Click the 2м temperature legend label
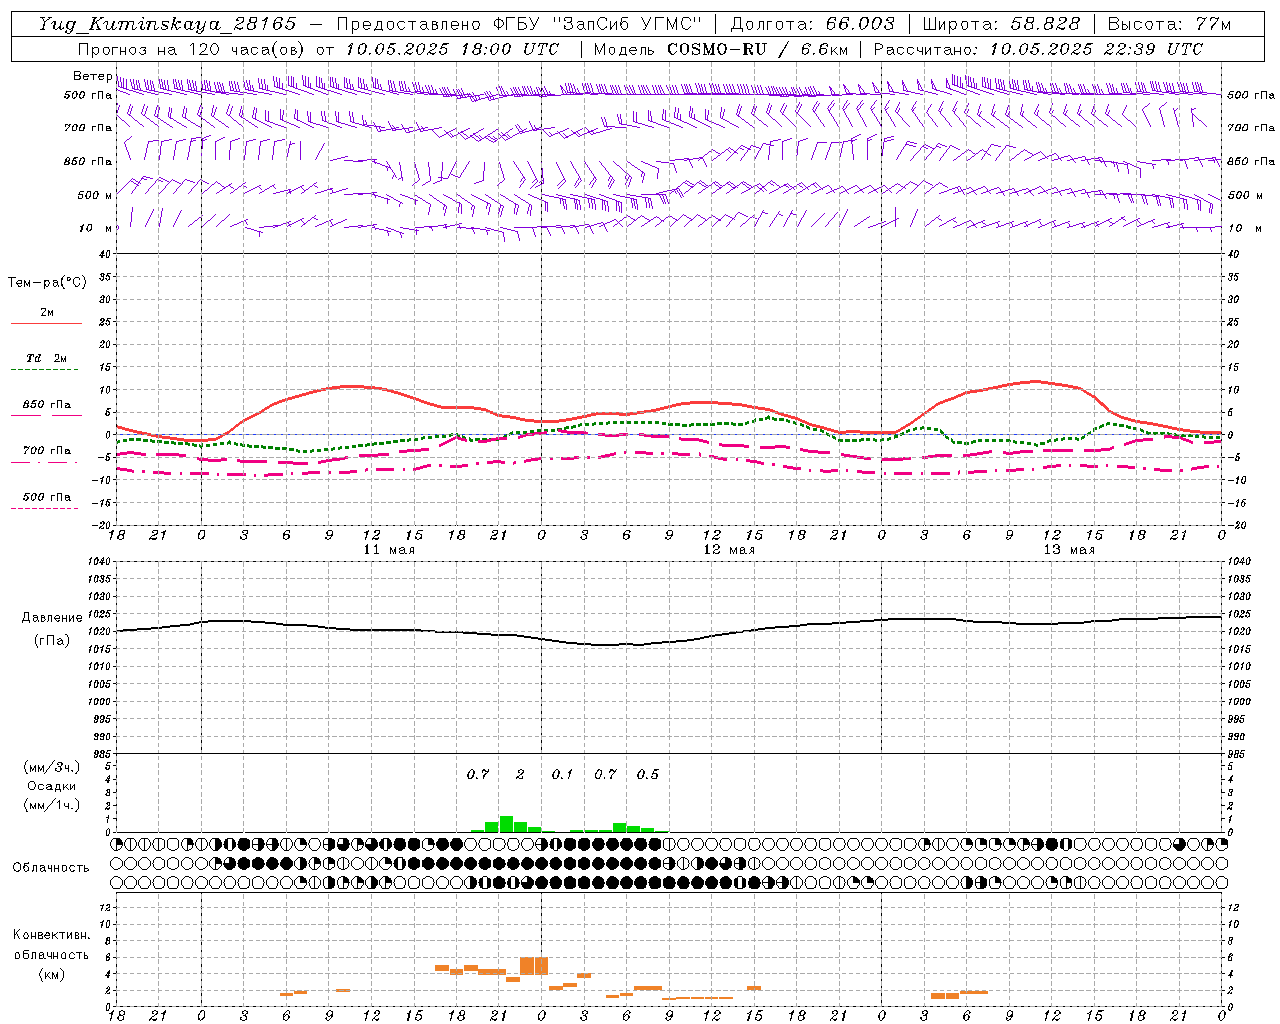Screen dimensions: 1280x1024 tap(47, 313)
